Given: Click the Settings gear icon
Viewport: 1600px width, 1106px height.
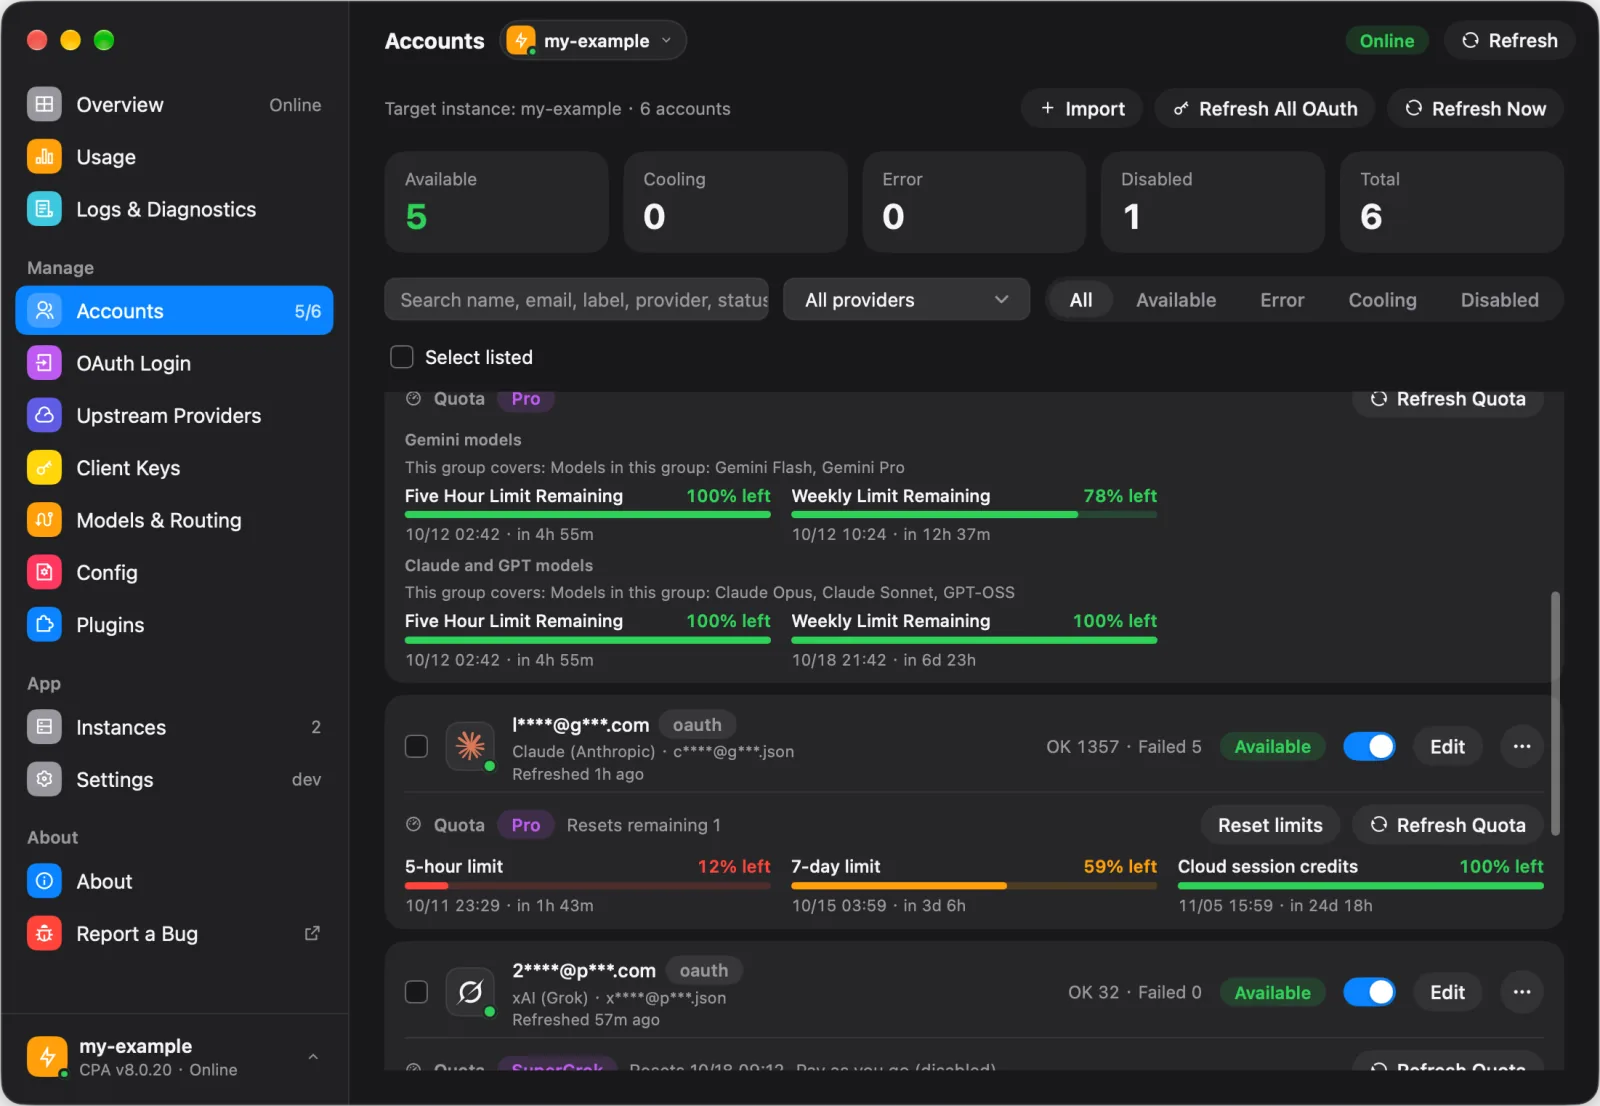Looking at the screenshot, I should pyautogui.click(x=44, y=779).
